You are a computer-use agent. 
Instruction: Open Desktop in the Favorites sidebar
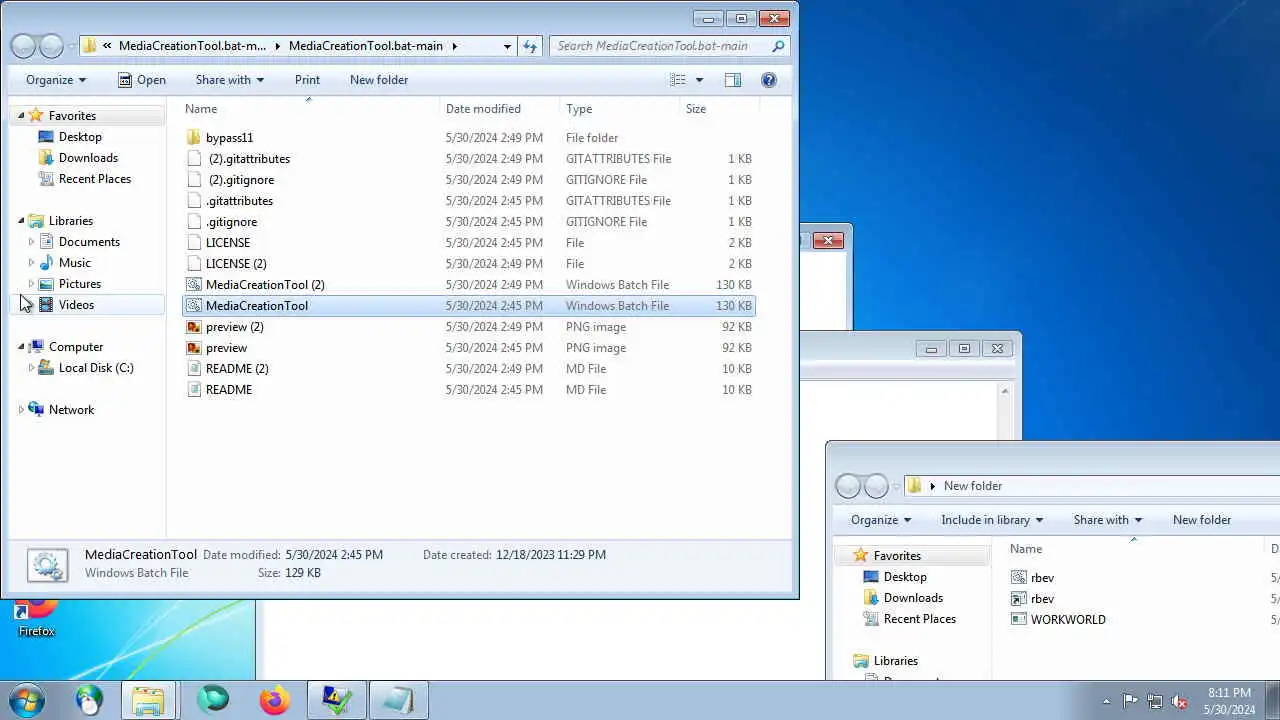pyautogui.click(x=80, y=137)
